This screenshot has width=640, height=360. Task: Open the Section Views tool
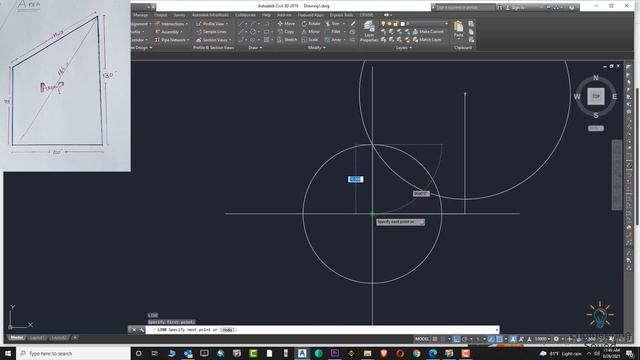click(212, 40)
